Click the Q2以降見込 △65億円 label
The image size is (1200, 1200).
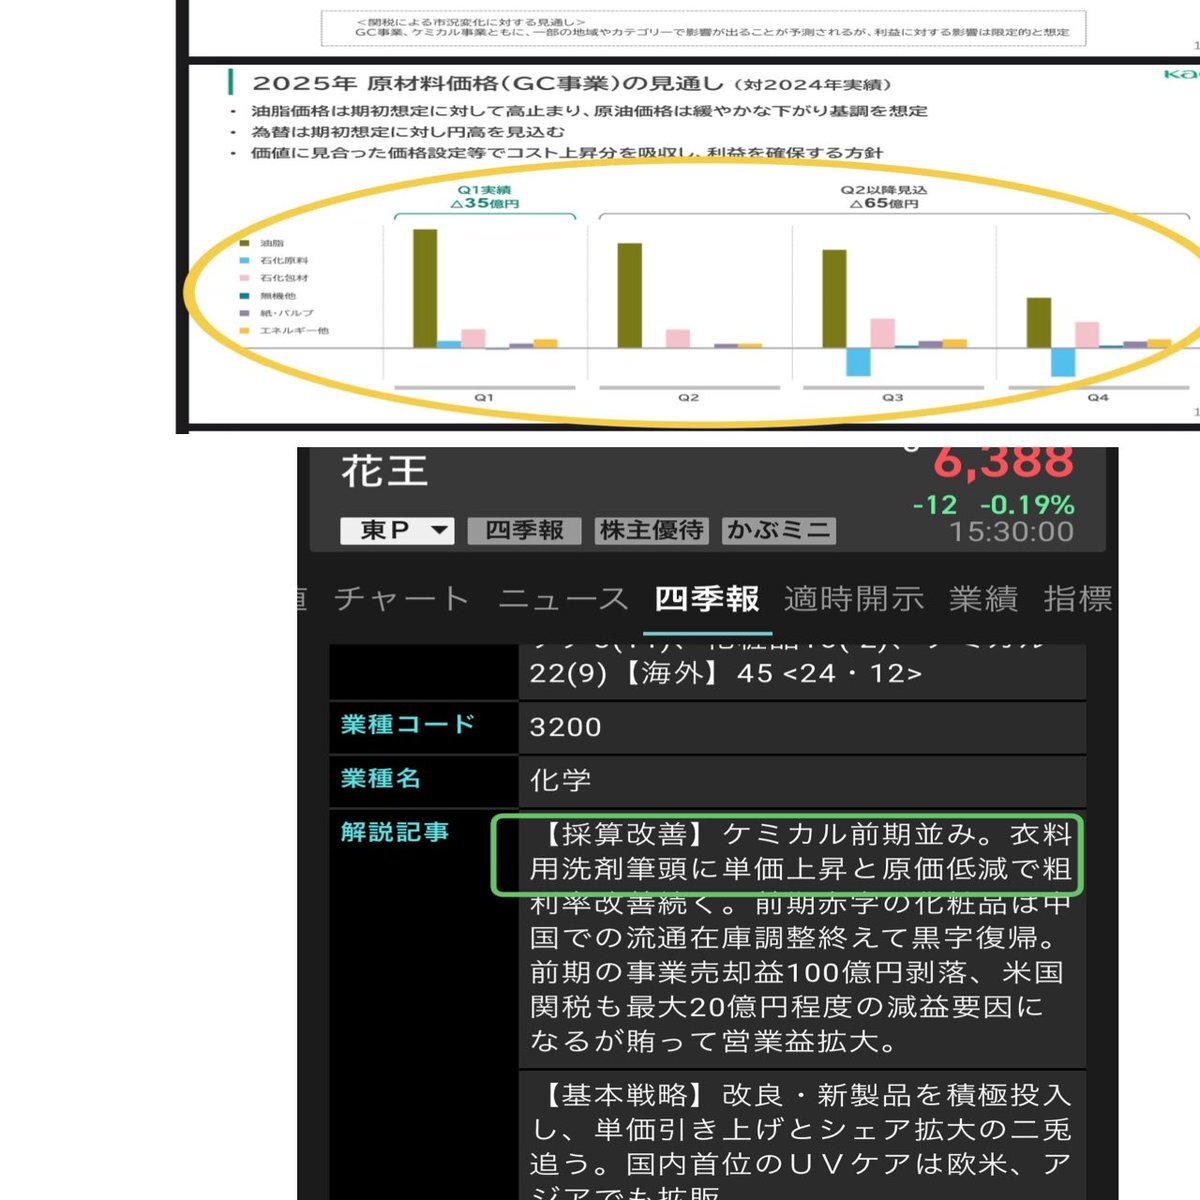(x=884, y=196)
